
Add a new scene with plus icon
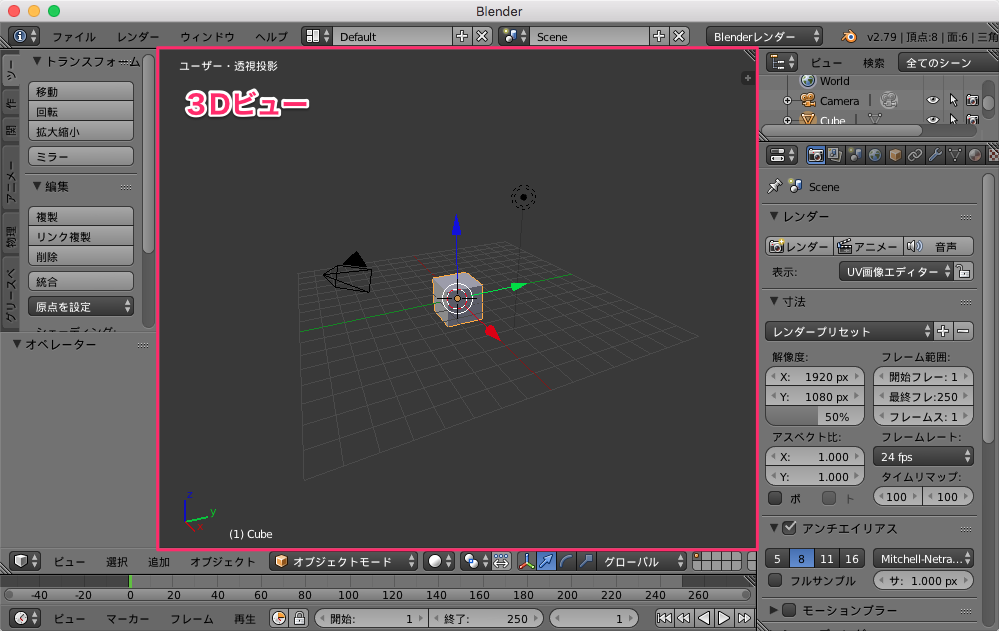[x=659, y=36]
